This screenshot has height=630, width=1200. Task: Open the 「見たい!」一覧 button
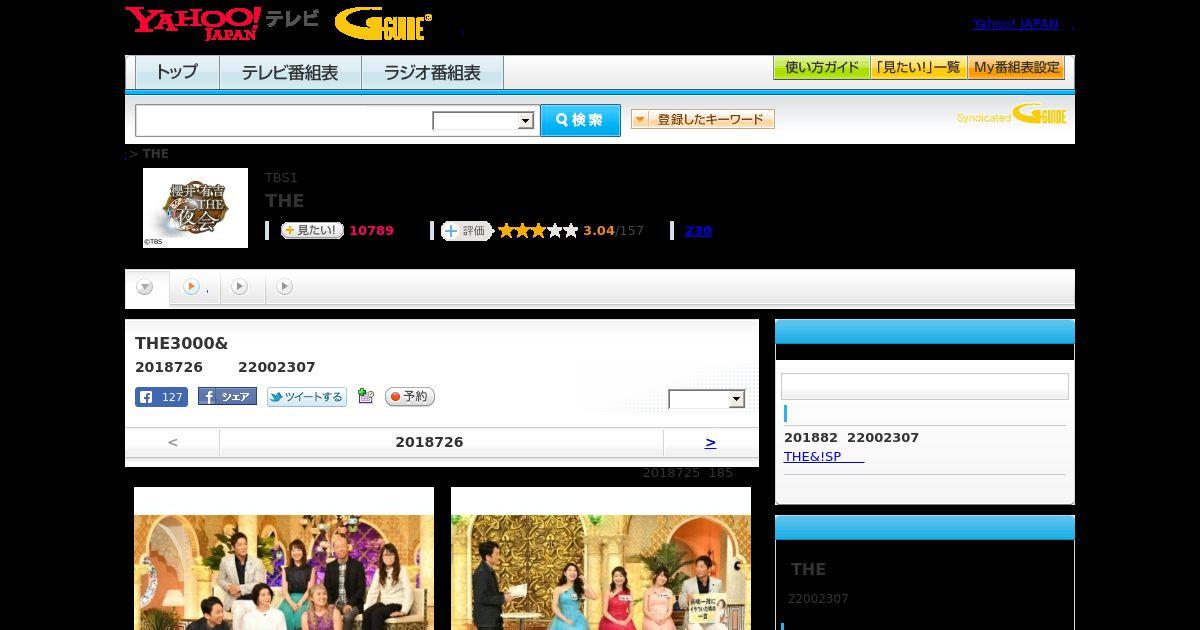click(x=918, y=68)
